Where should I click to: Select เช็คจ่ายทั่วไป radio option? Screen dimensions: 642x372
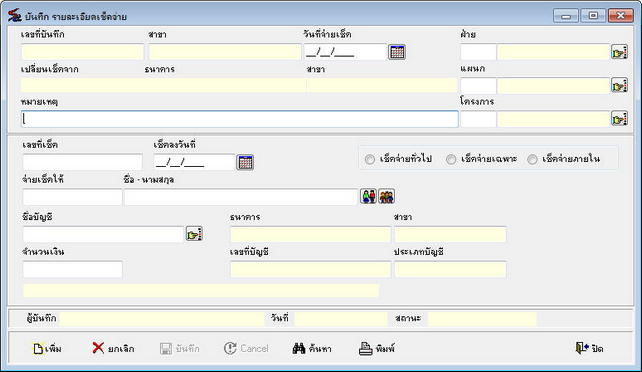tap(370, 159)
